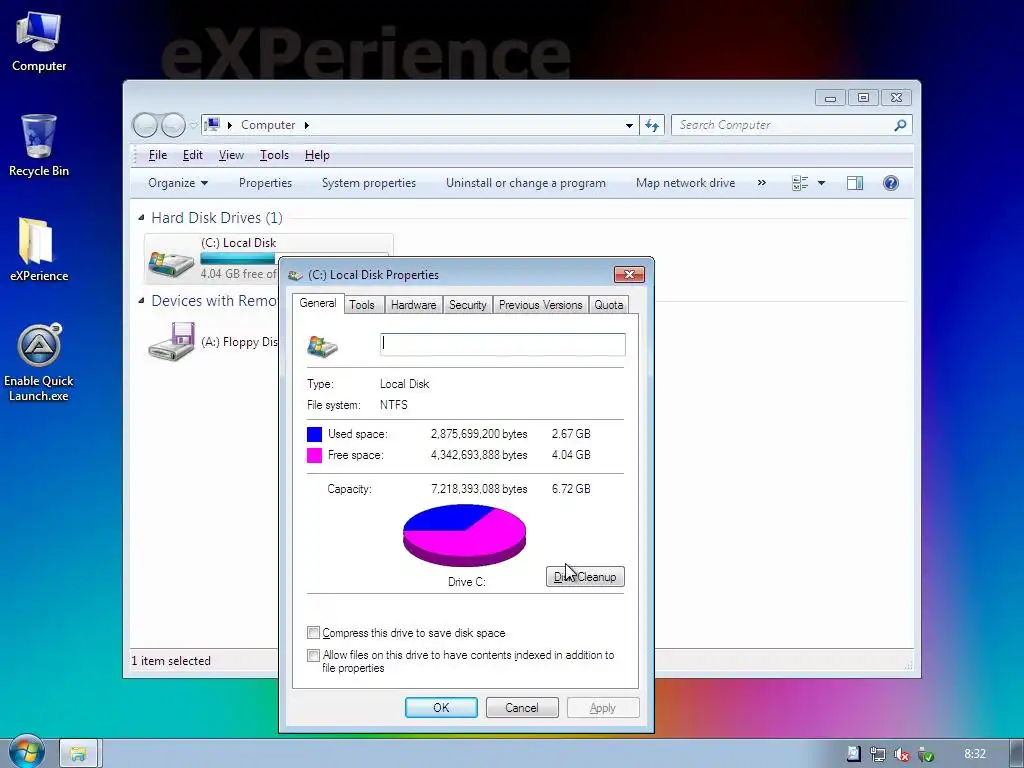The width and height of the screenshot is (1024, 768).
Task: Select the Floppy Disk drive icon
Action: 171,342
